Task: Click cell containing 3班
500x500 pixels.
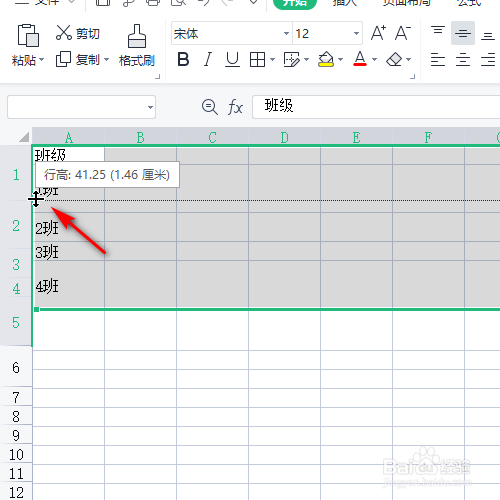Action: 69,251
